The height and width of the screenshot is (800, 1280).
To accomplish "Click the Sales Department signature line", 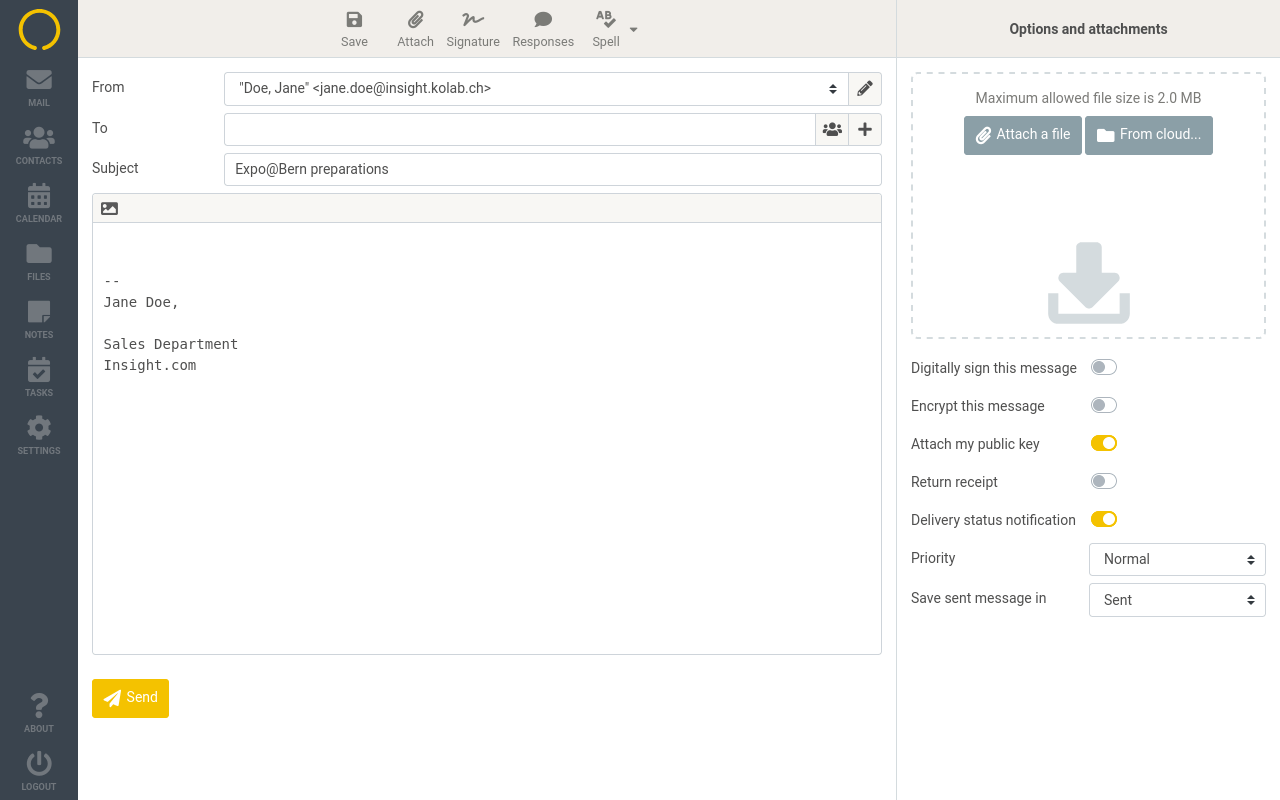I will (171, 344).
